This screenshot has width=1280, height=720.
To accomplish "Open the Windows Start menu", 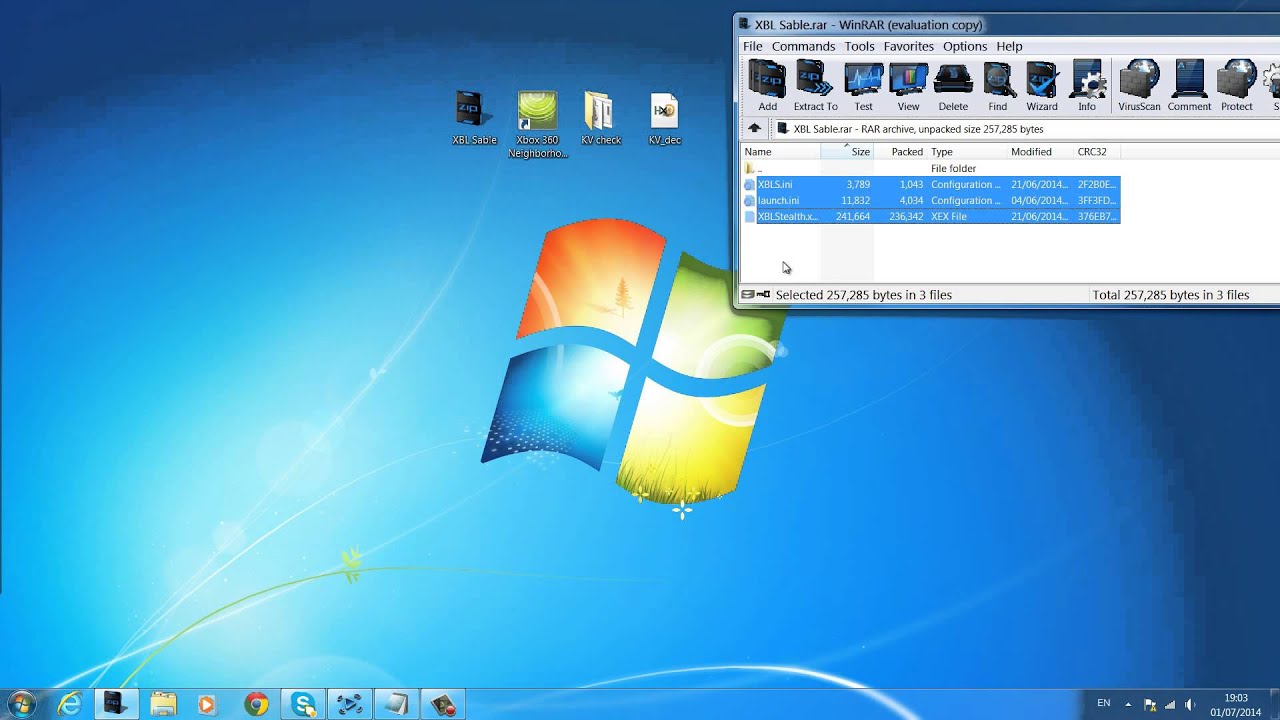I will (21, 704).
